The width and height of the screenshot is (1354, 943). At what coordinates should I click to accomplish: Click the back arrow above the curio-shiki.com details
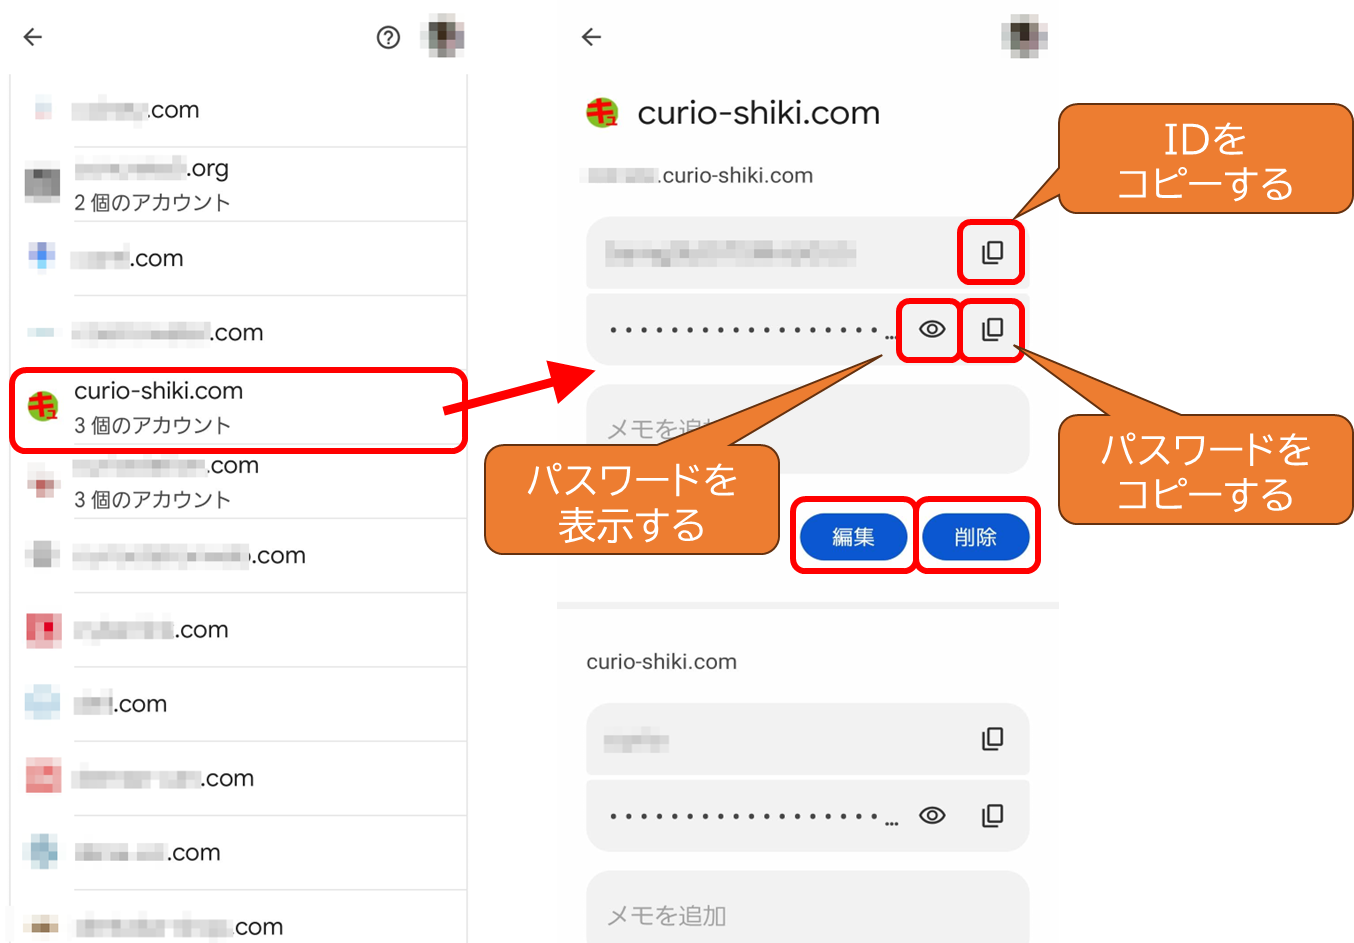coord(591,37)
